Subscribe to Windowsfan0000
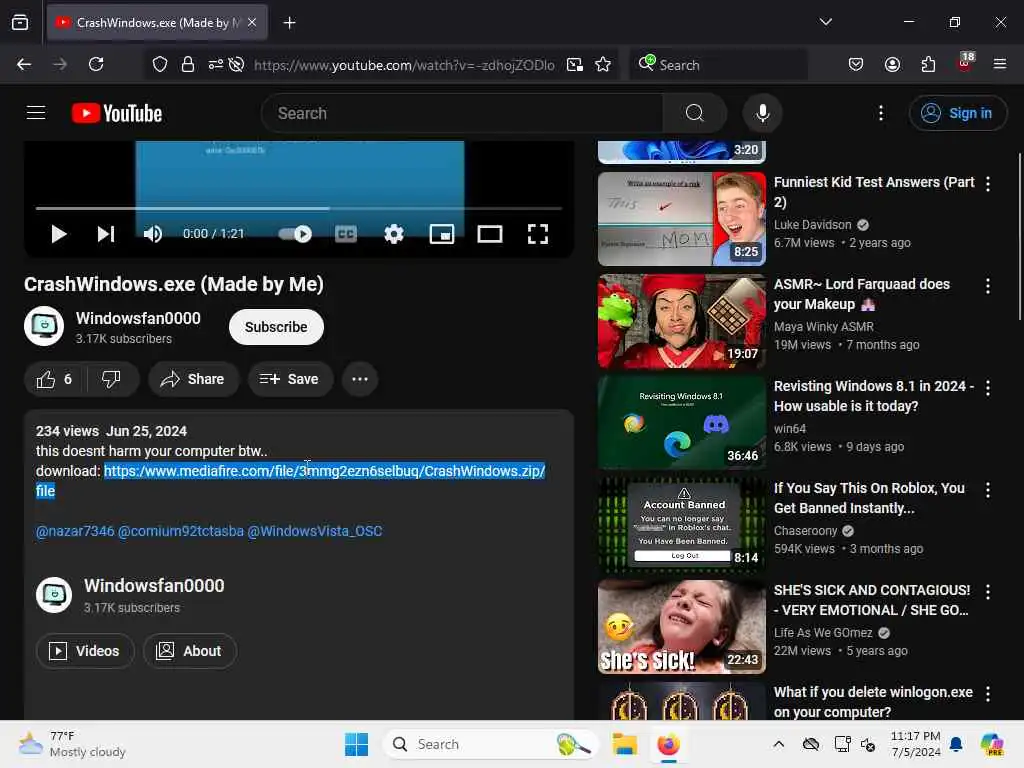The width and height of the screenshot is (1024, 768). [276, 327]
